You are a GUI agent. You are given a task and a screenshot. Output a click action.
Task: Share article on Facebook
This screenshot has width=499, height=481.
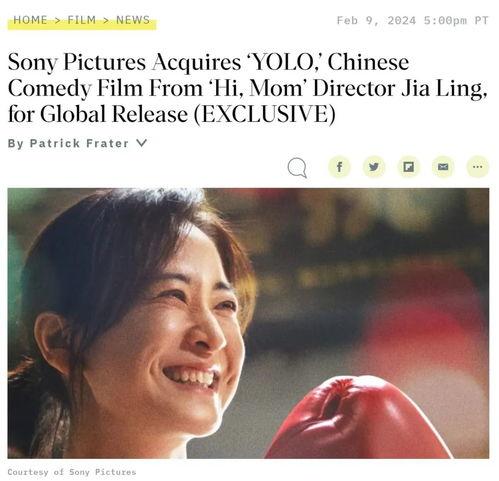pyautogui.click(x=339, y=167)
